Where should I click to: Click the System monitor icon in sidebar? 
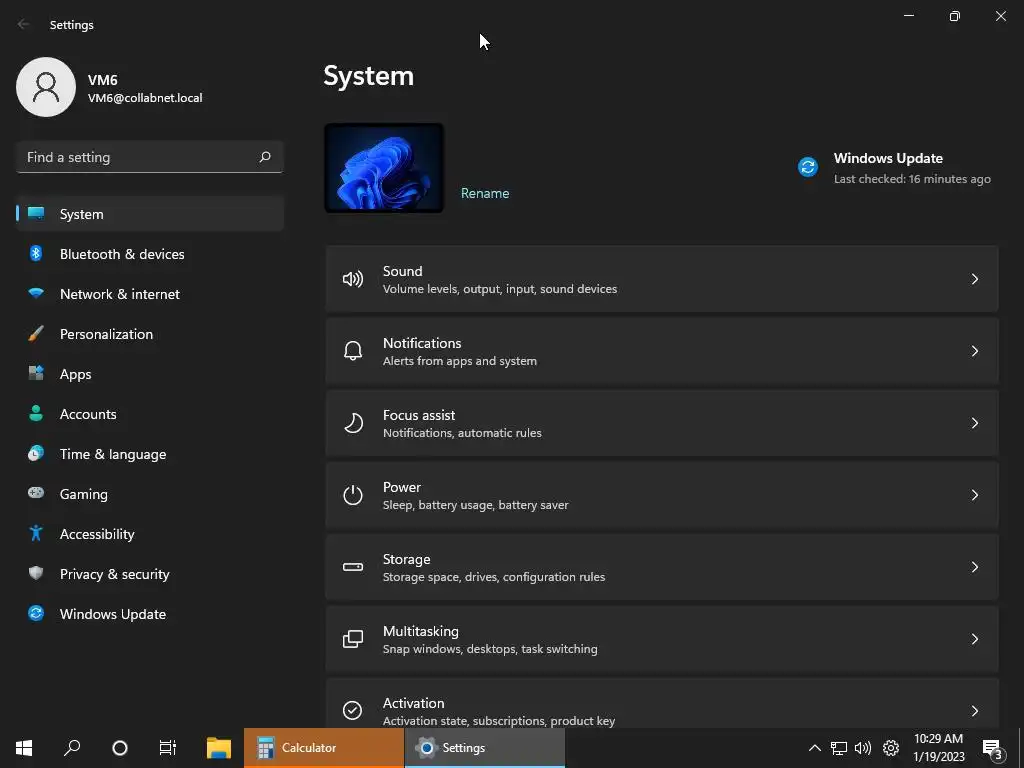(x=36, y=214)
